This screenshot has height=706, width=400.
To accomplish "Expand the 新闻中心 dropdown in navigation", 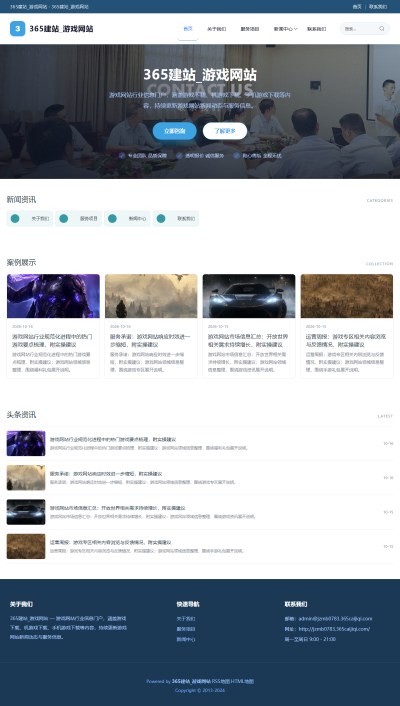I will (285, 29).
